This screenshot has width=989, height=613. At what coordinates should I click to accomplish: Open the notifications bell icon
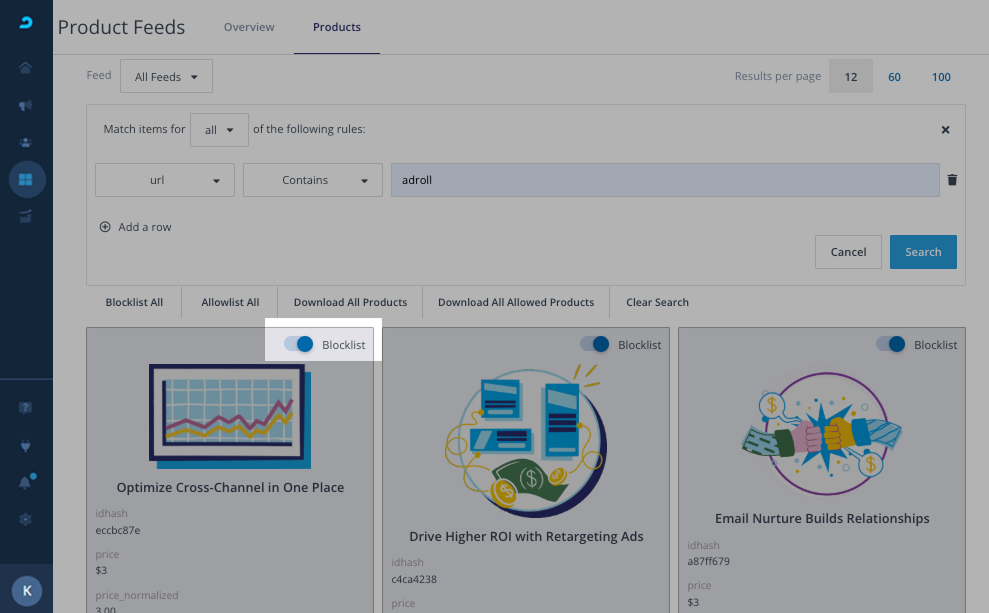point(26,482)
